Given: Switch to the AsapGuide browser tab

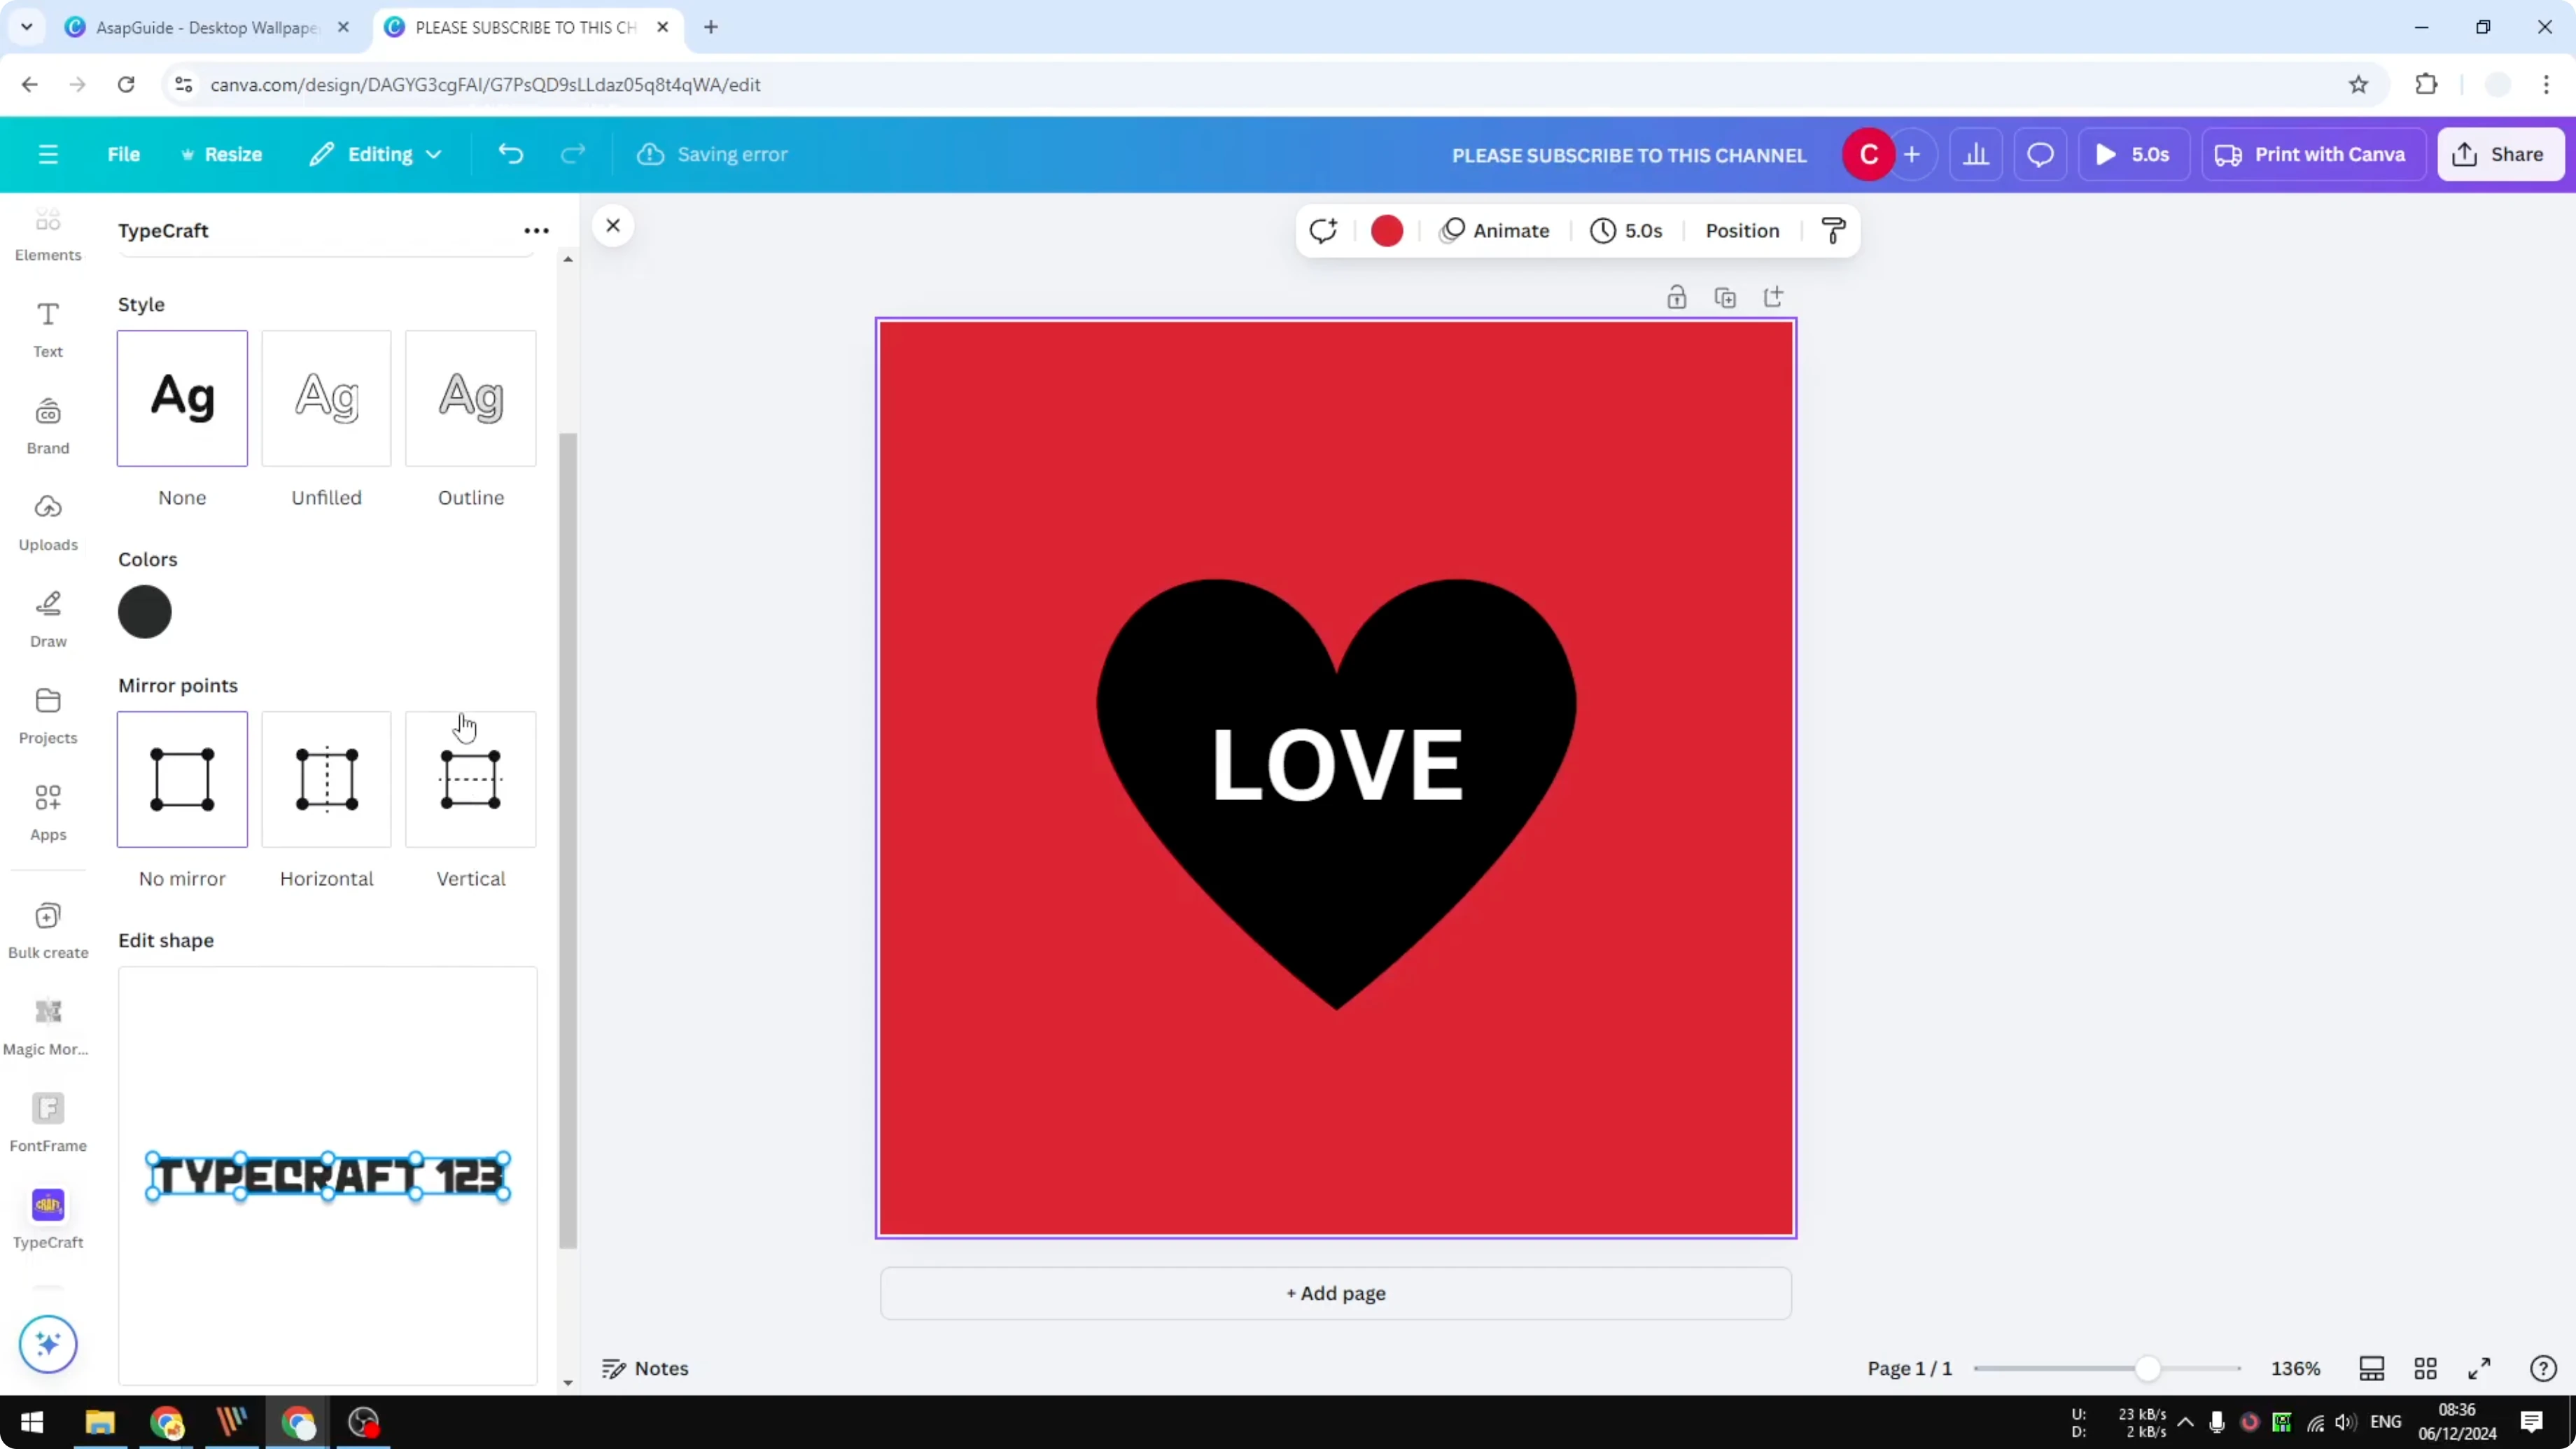Looking at the screenshot, I should [200, 27].
